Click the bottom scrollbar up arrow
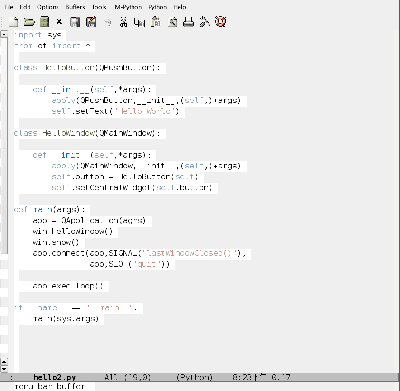The image size is (400, 391). 4,362
